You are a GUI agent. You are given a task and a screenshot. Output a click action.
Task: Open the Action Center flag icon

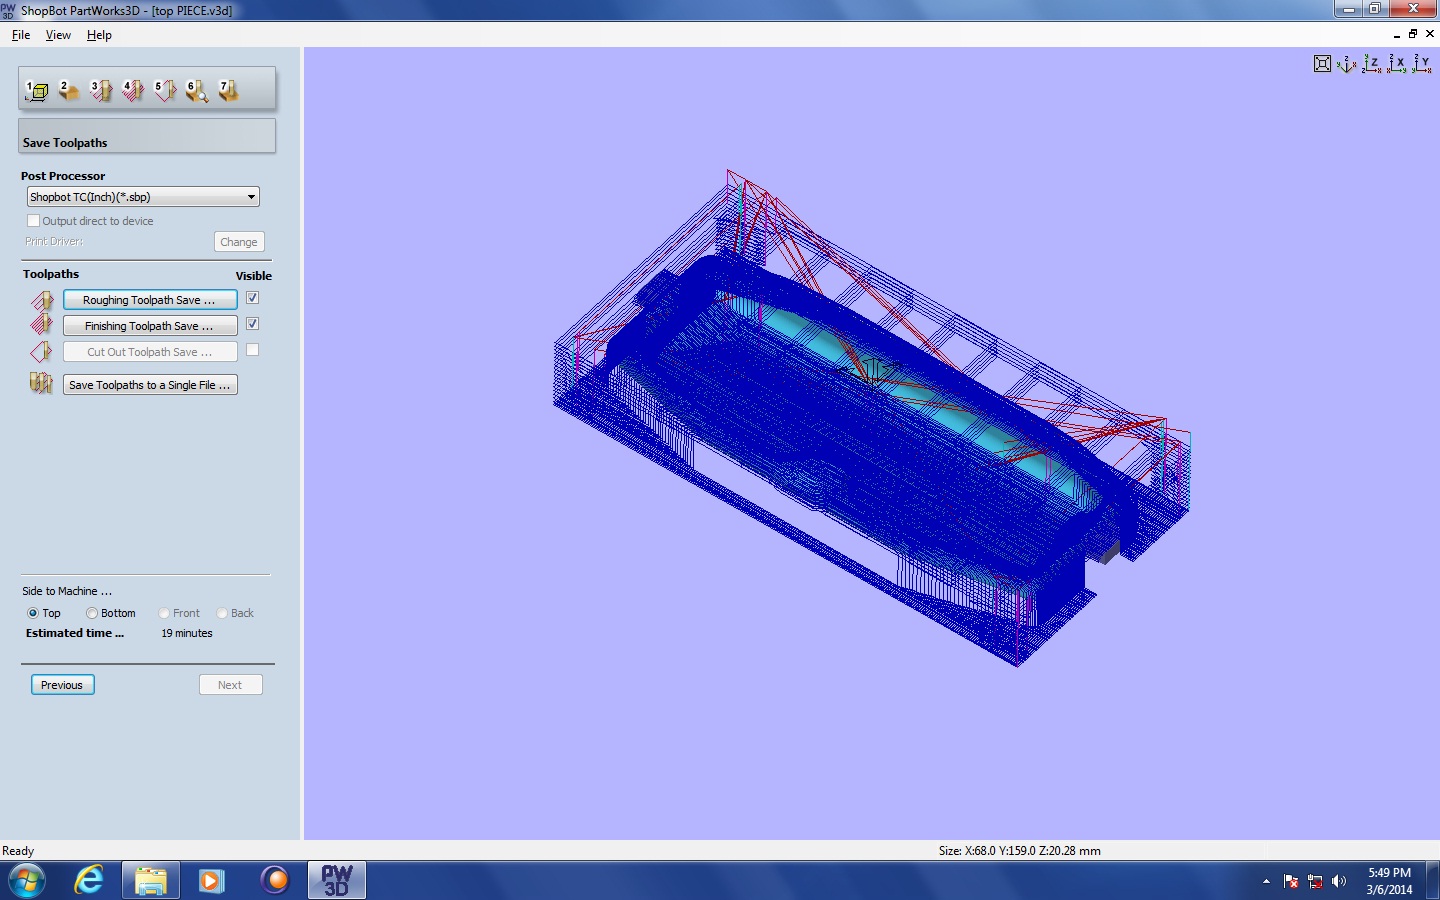click(x=1291, y=881)
